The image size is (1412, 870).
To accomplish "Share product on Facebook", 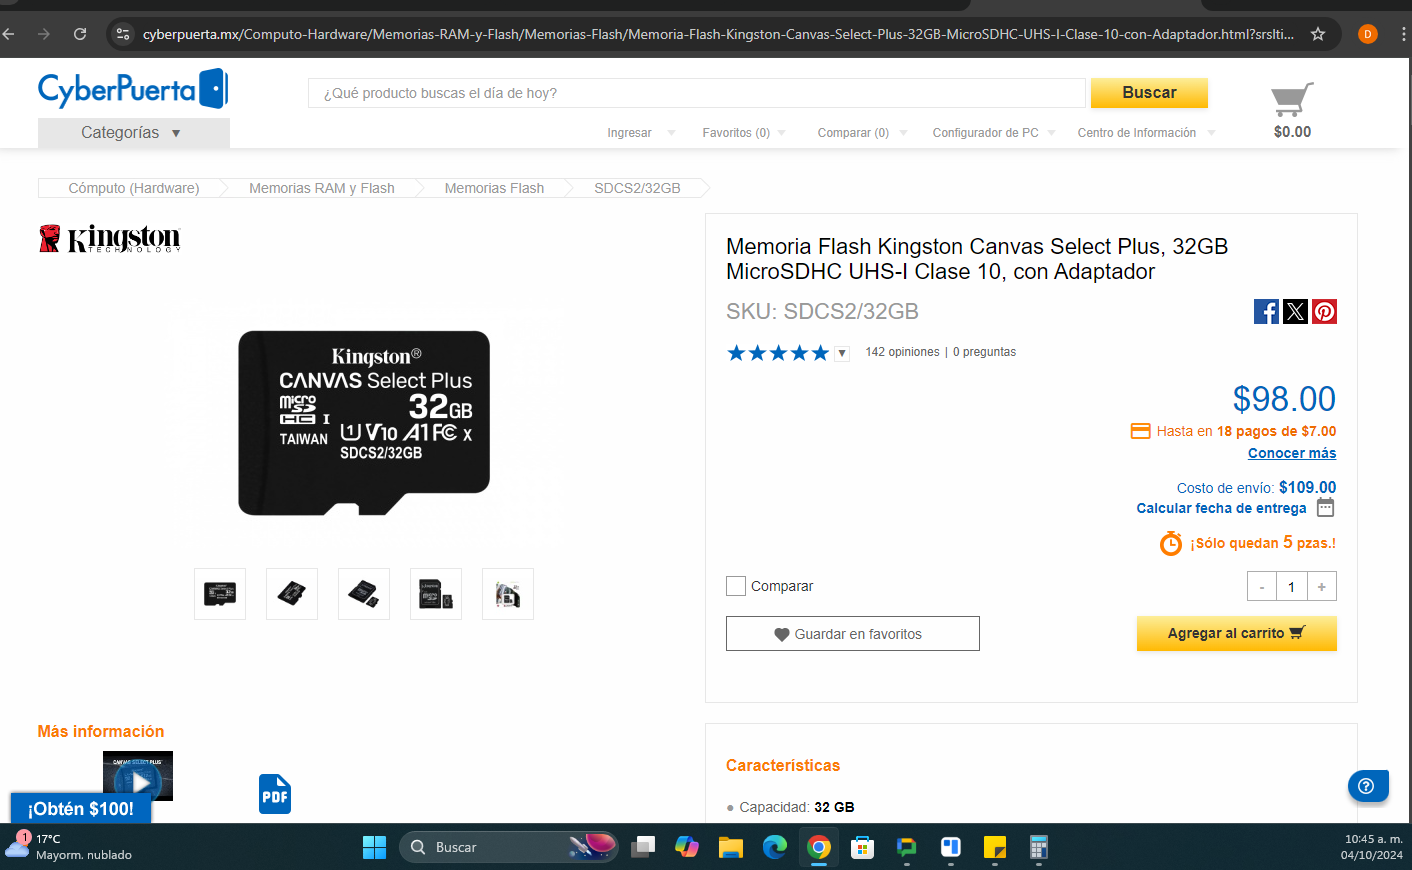I will click(1266, 311).
